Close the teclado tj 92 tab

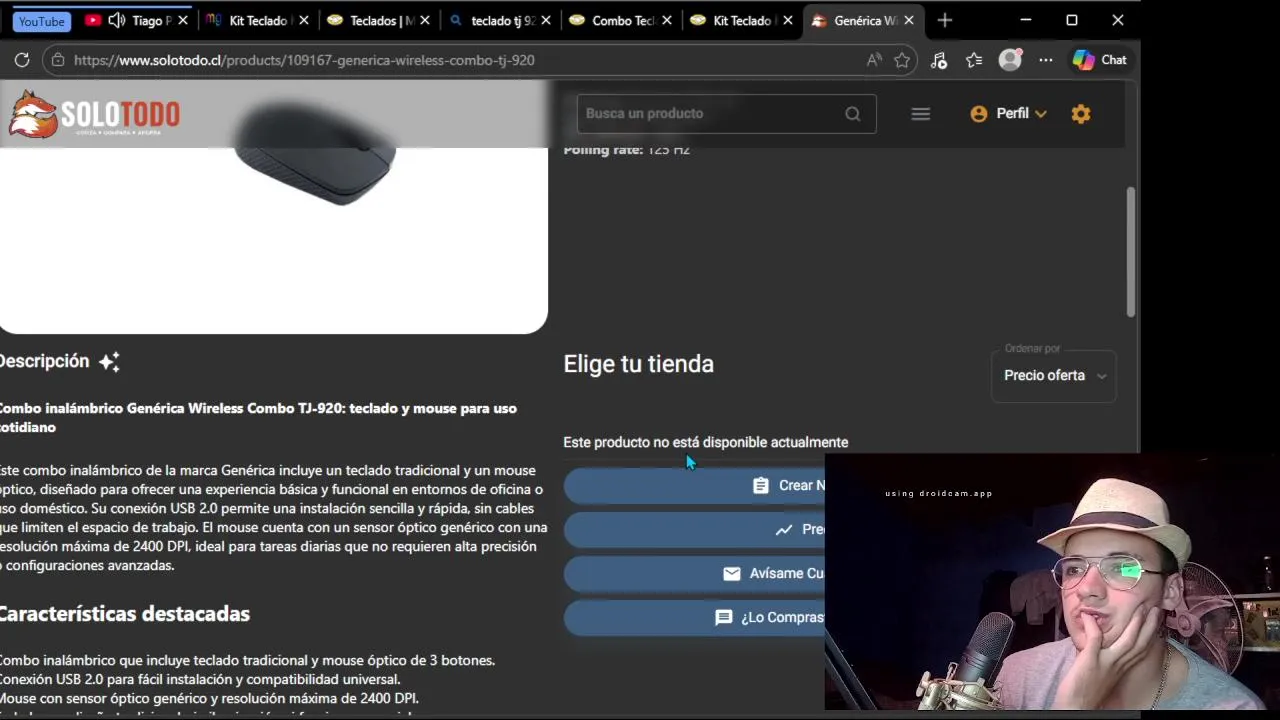coord(546,20)
